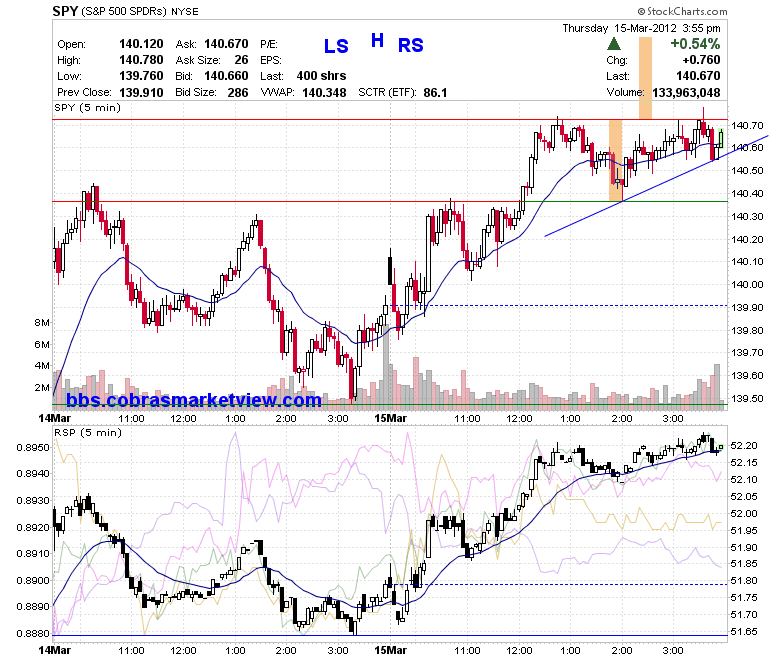The width and height of the screenshot is (780, 659).
Task: Click the blue LS annotation label
Action: [336, 46]
